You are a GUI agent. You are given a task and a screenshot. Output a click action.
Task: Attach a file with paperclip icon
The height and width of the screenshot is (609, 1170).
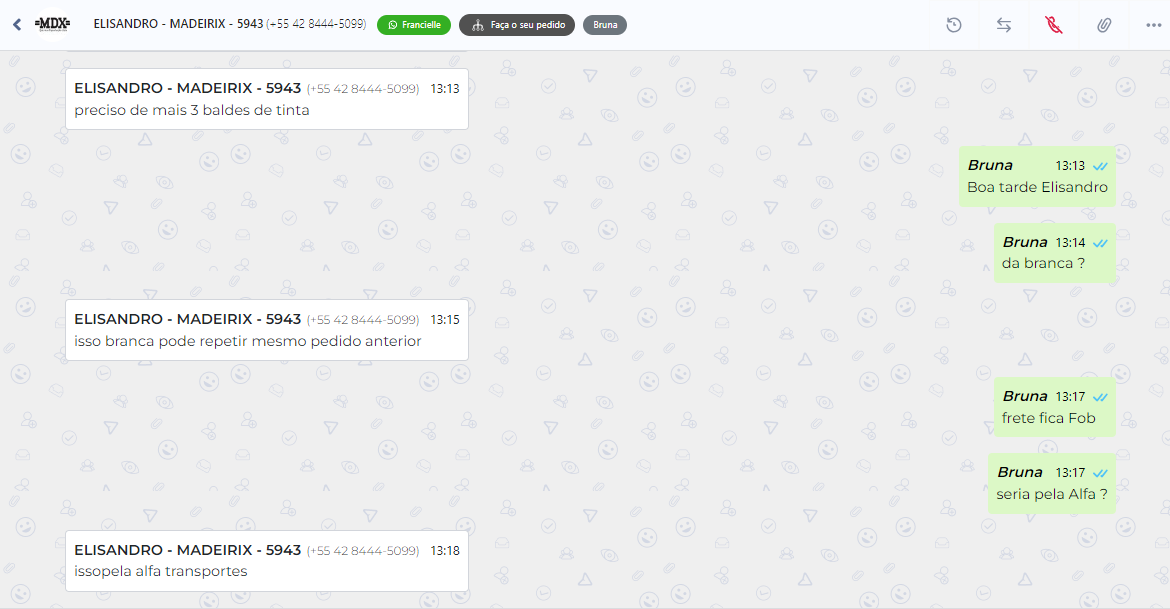point(1104,25)
